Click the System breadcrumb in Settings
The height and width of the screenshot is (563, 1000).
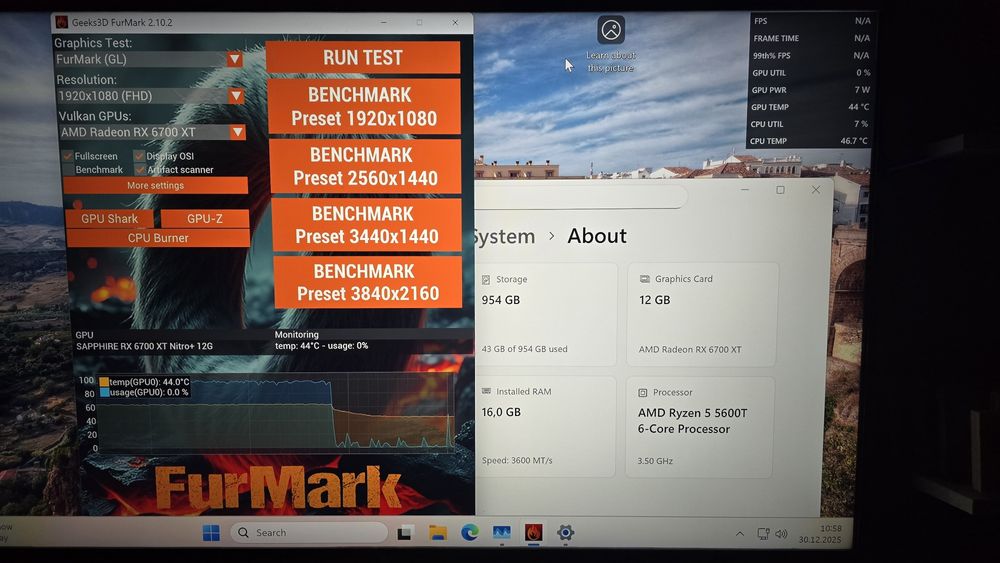tap(504, 237)
